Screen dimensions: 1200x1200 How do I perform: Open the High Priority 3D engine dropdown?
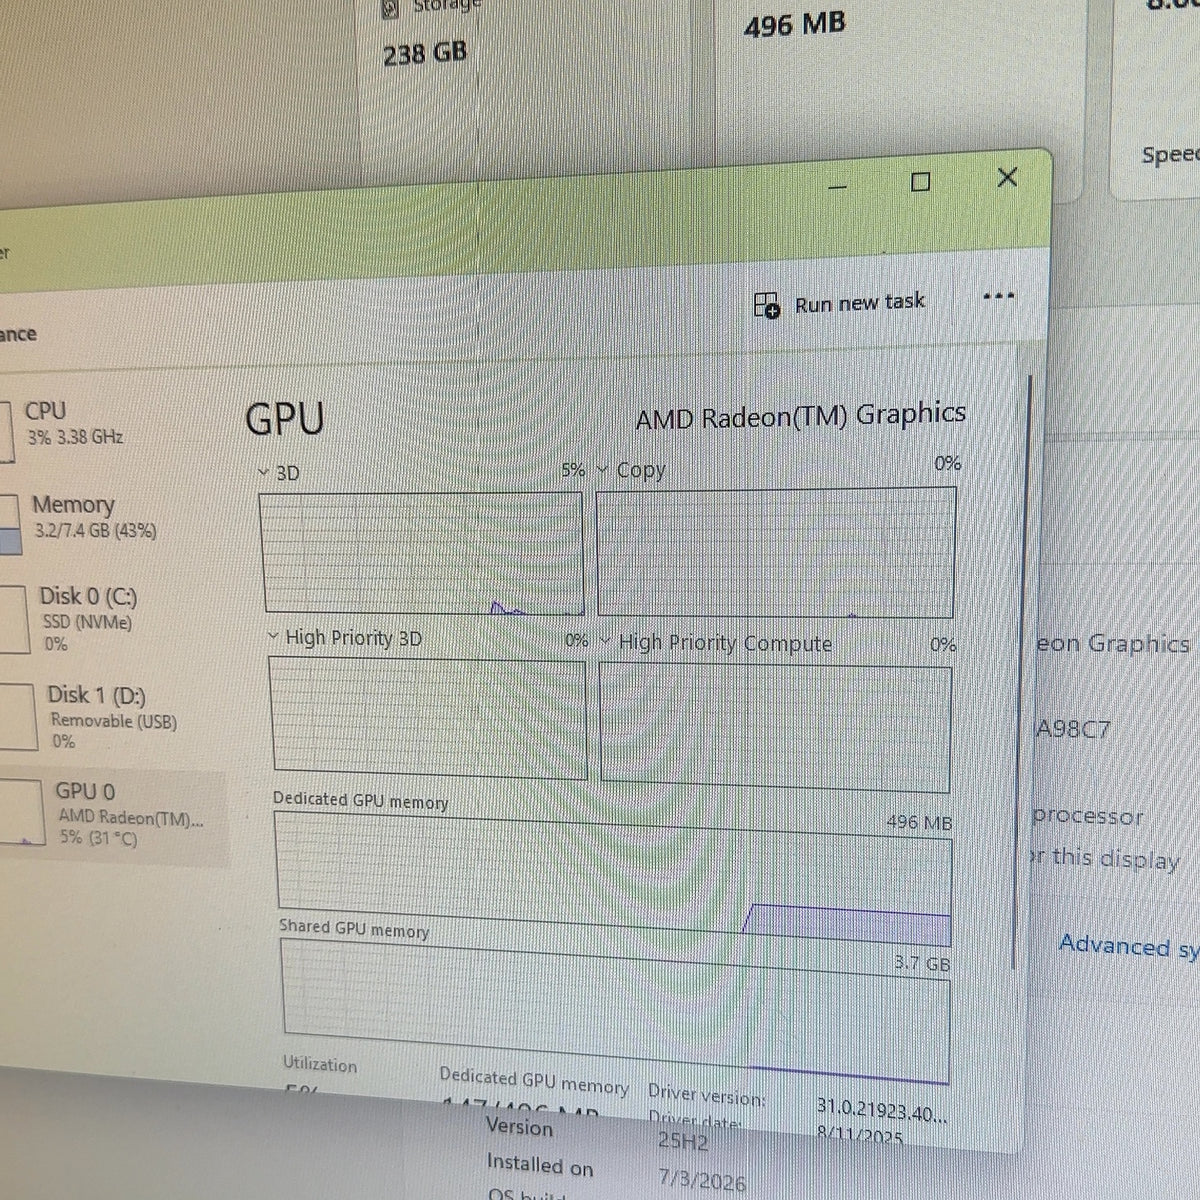[274, 636]
